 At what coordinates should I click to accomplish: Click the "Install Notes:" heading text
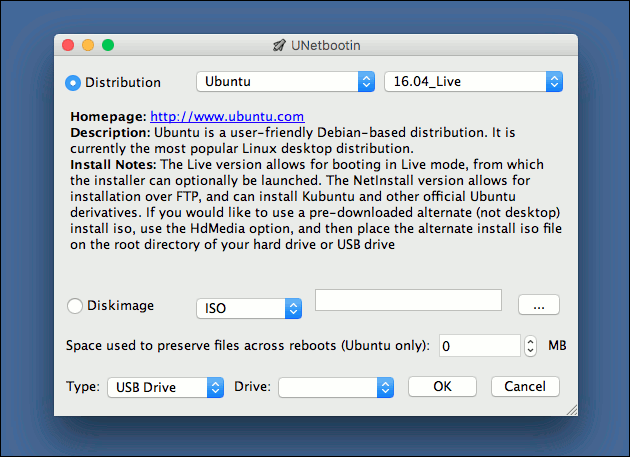113,165
